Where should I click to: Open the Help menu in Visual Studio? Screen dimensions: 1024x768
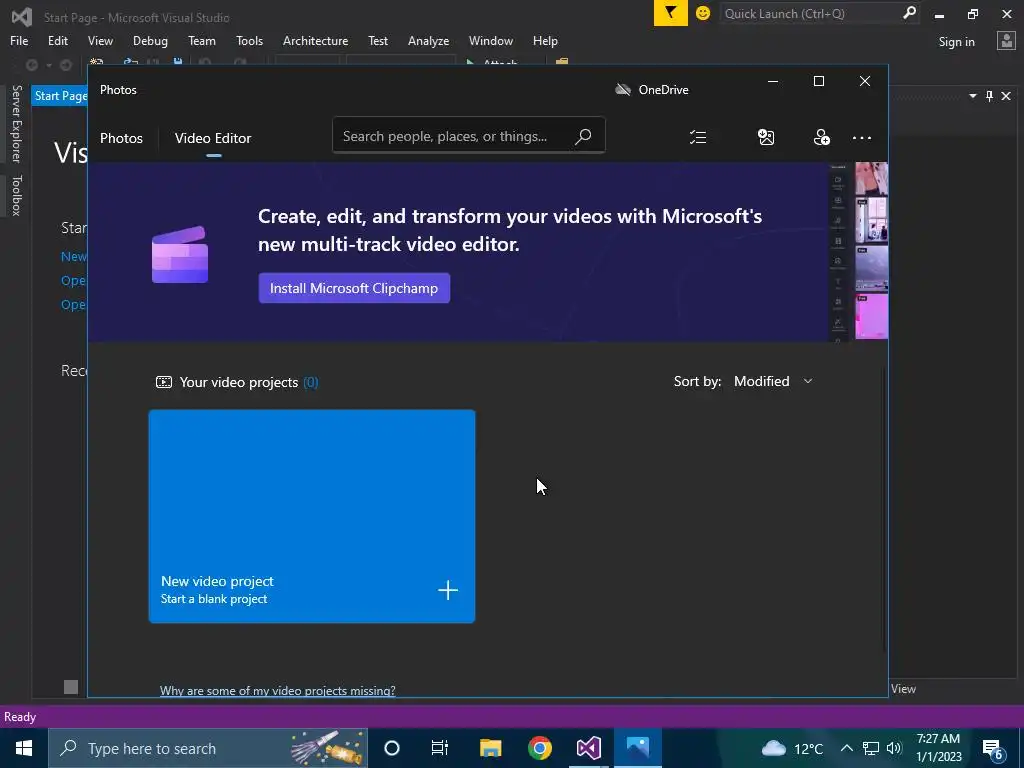tap(545, 40)
